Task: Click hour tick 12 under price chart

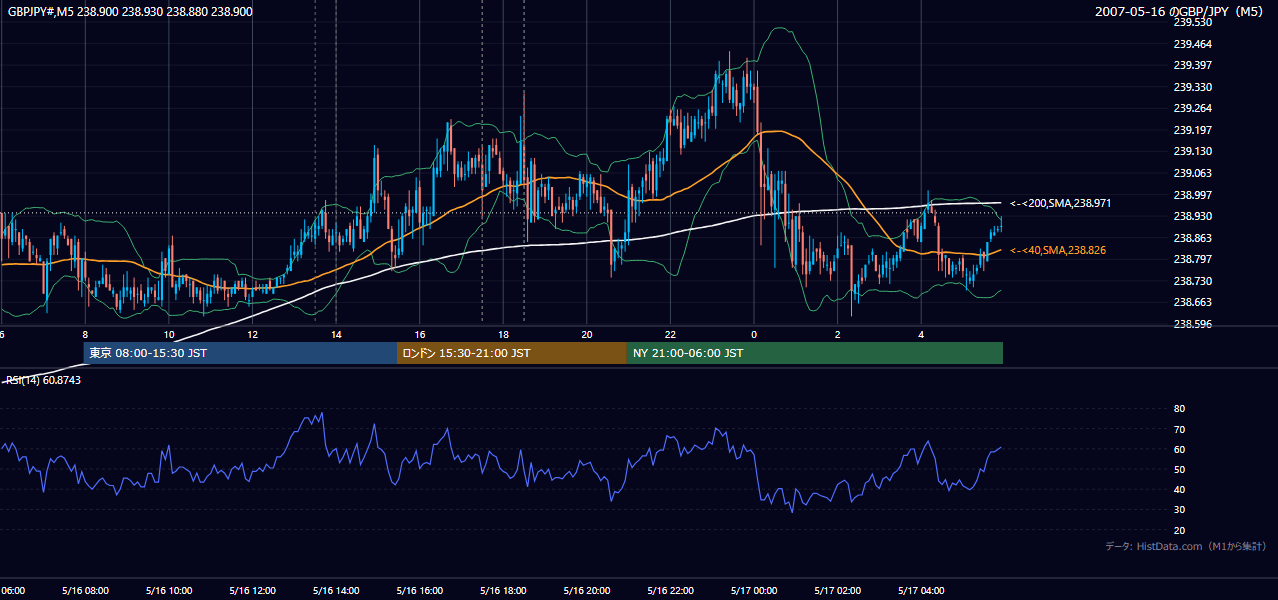Action: [252, 334]
